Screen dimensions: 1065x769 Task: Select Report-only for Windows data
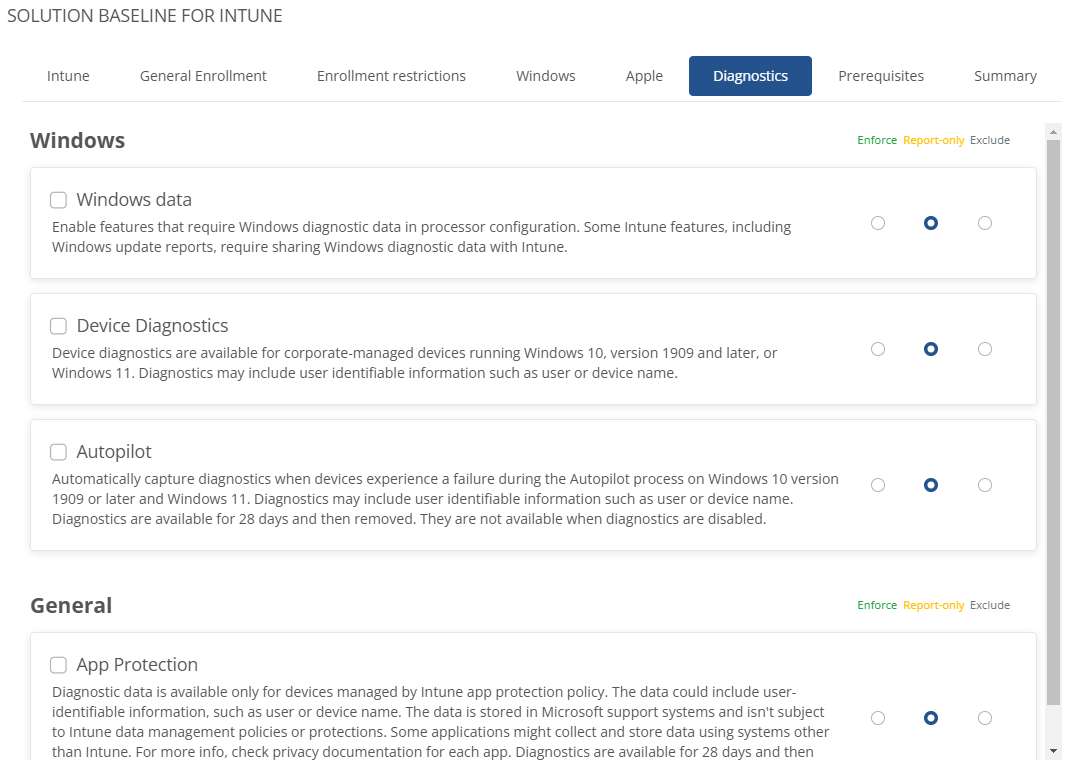pos(931,223)
